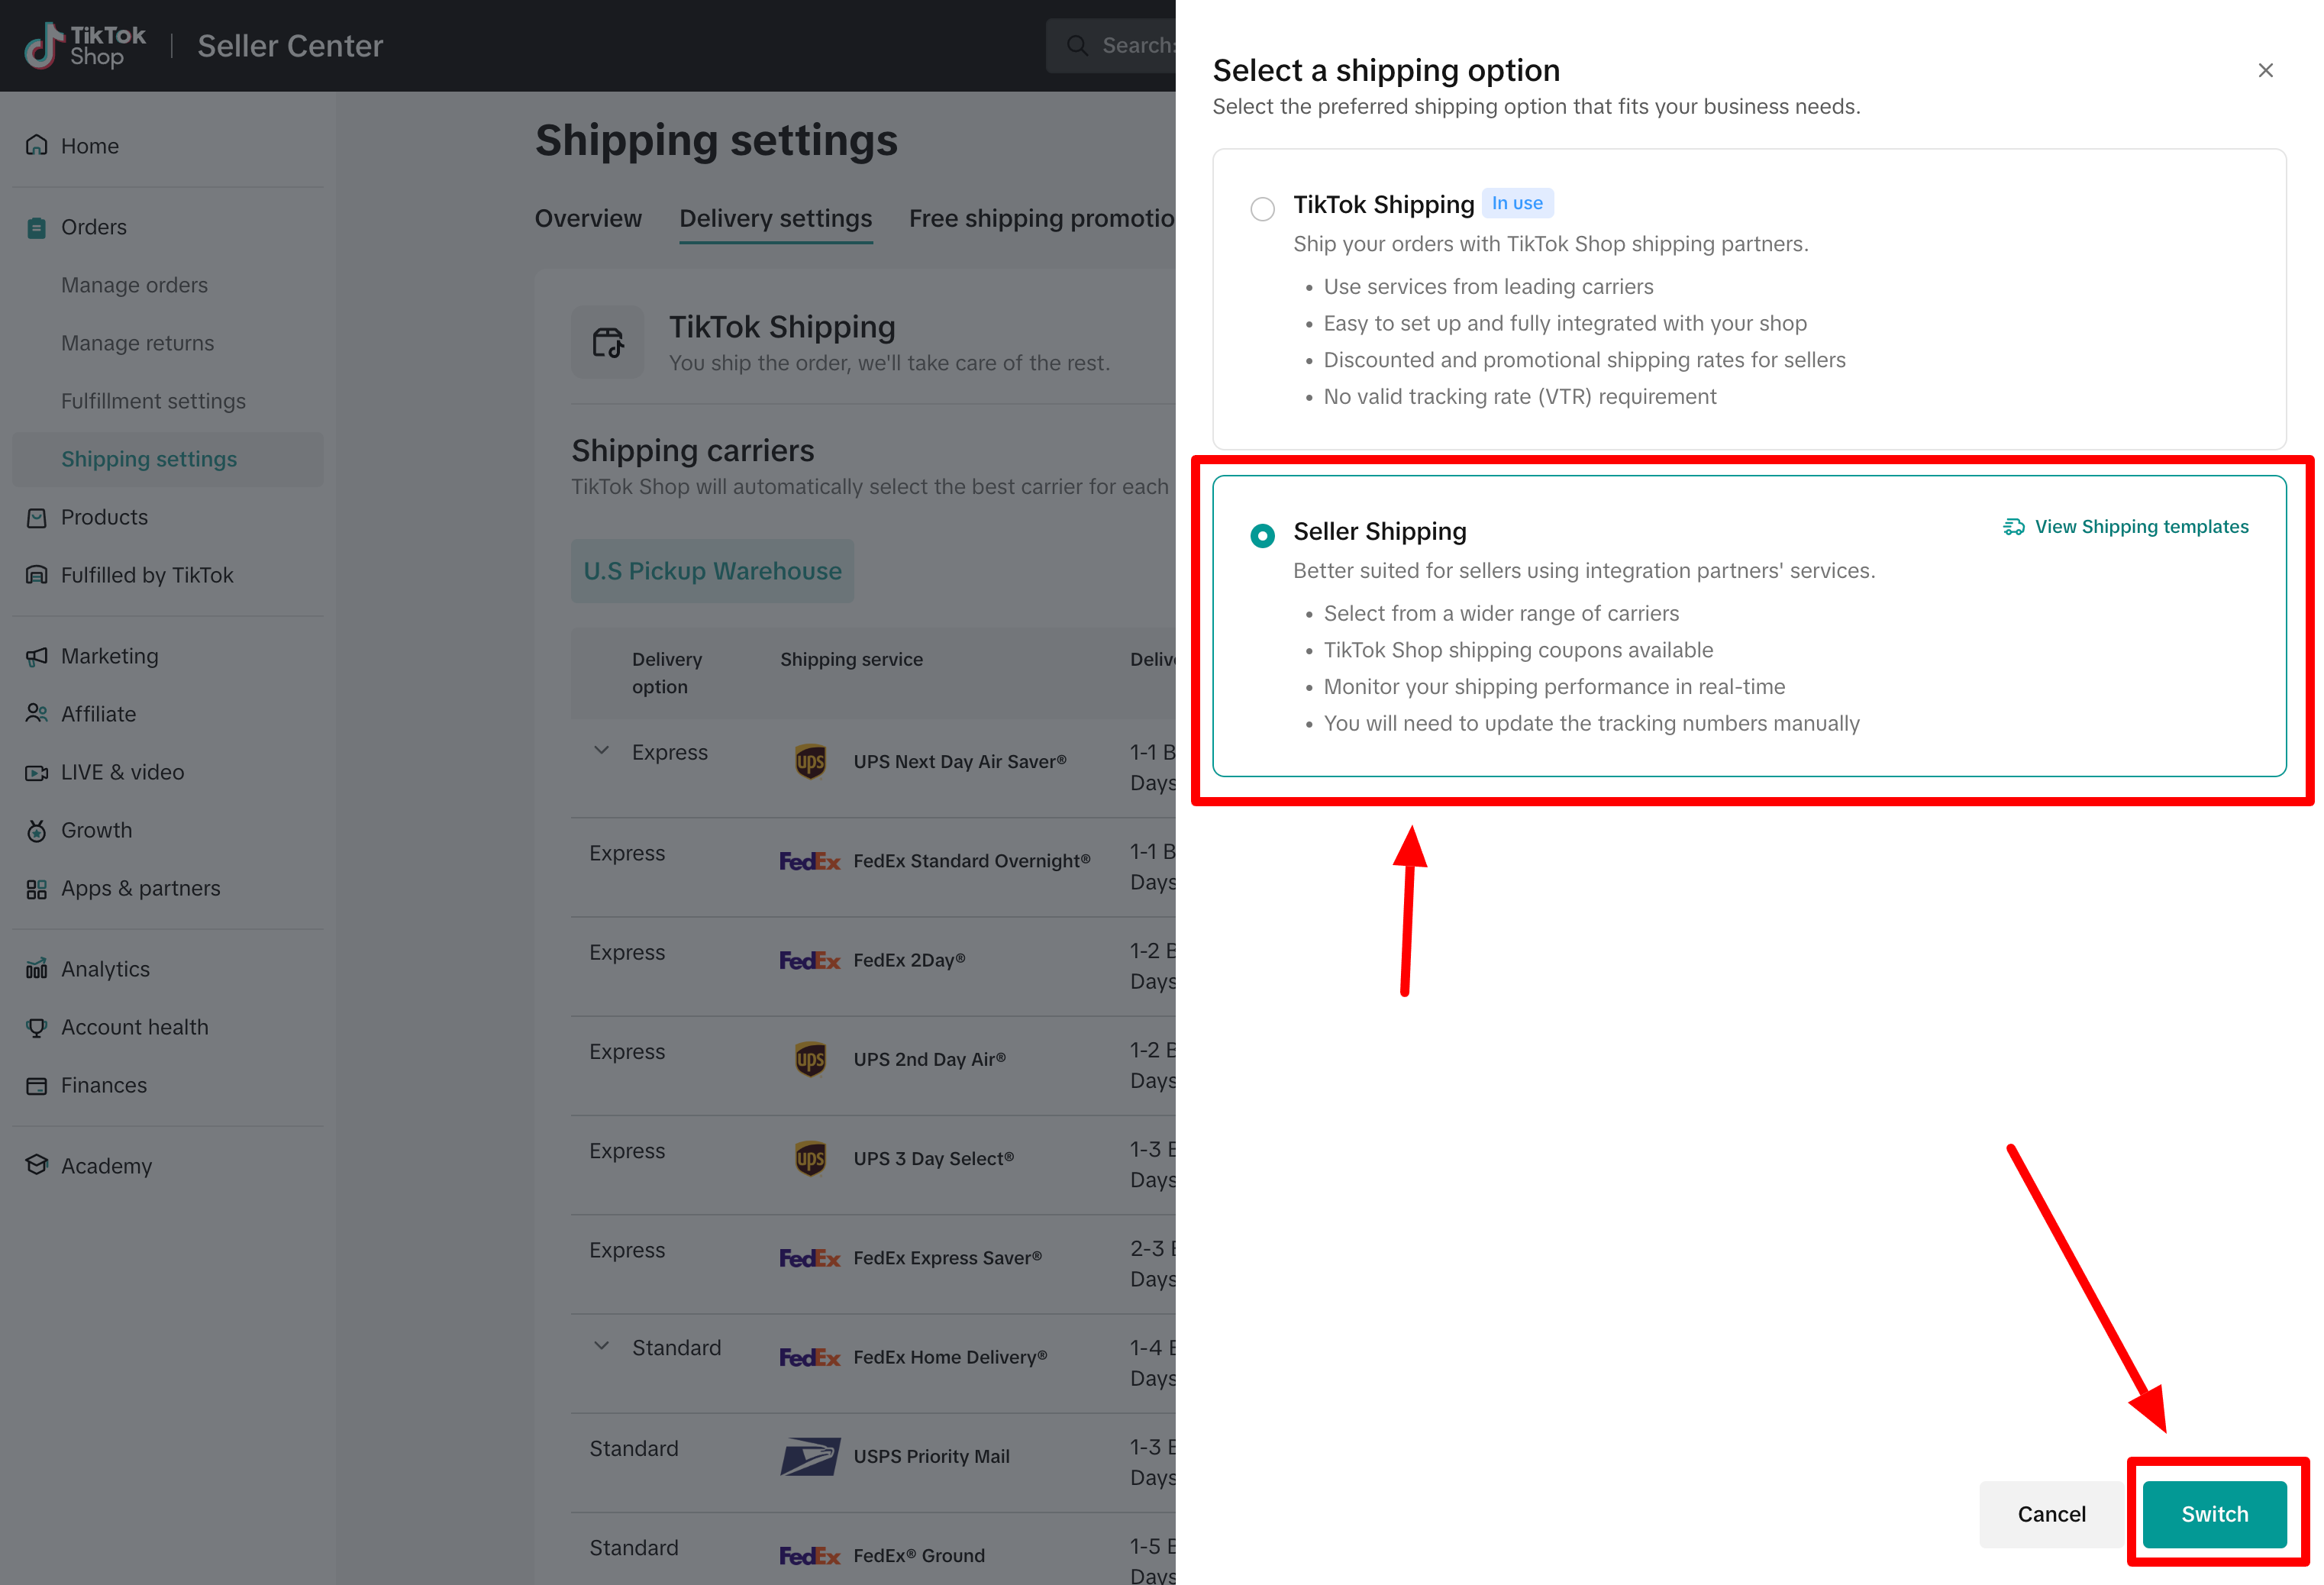2324x1585 pixels.
Task: Click the Cancel button
Action: pos(2051,1514)
